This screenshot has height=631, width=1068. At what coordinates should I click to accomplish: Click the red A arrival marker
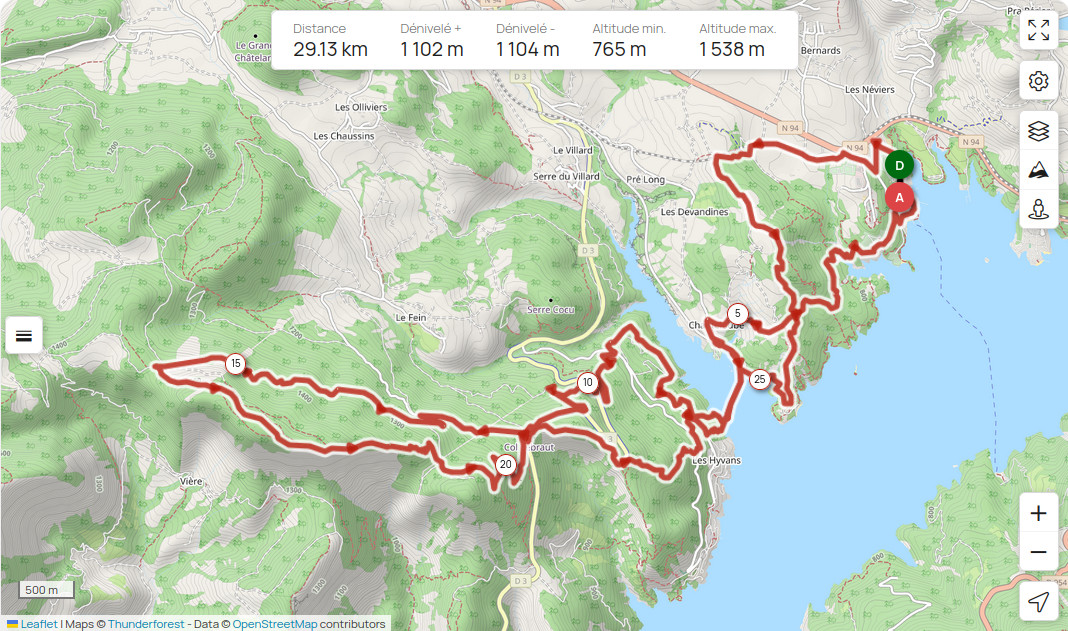click(899, 198)
